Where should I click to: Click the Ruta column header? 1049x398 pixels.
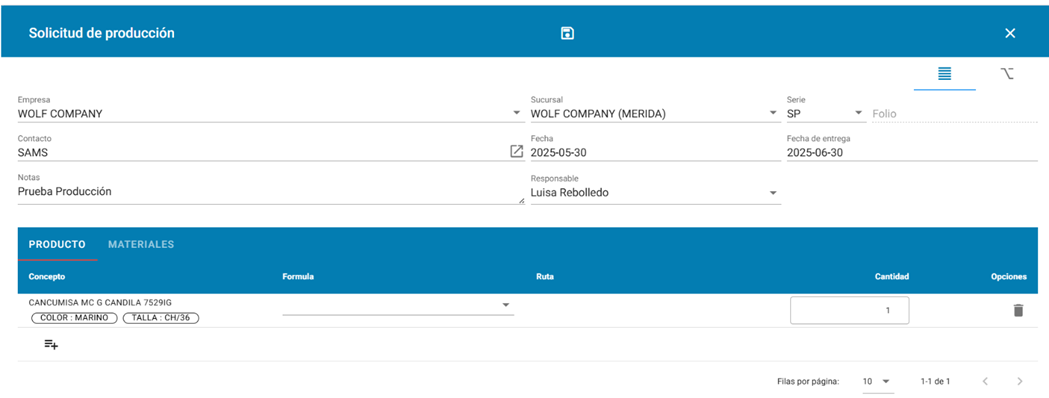tap(545, 276)
